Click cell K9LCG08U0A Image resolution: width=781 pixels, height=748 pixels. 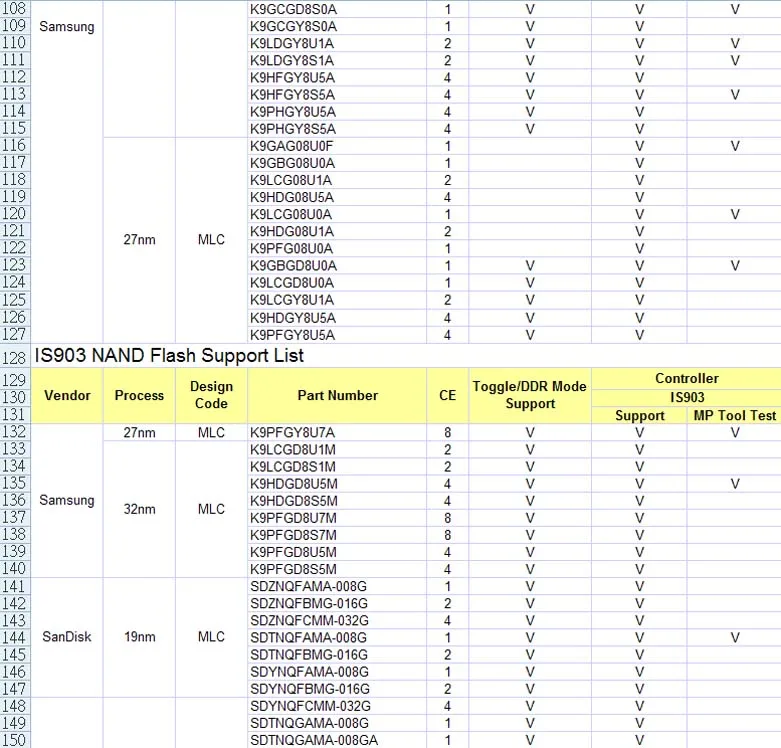pos(337,214)
